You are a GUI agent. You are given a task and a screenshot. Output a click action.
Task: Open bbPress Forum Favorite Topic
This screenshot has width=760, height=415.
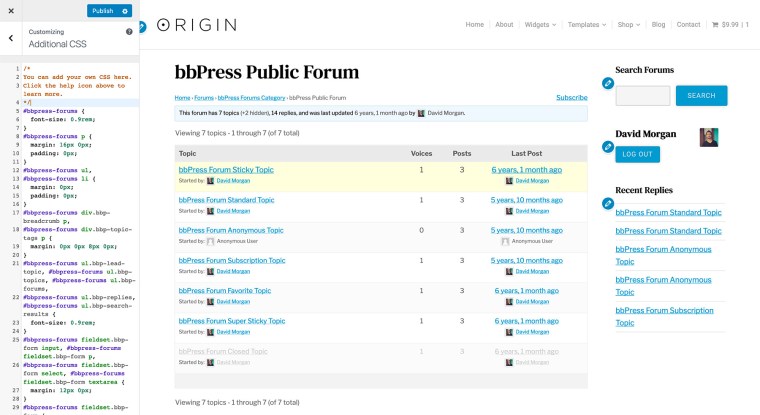point(224,290)
